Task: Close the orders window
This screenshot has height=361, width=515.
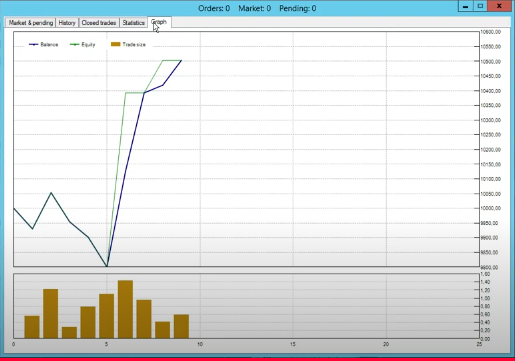Action: pos(499,6)
